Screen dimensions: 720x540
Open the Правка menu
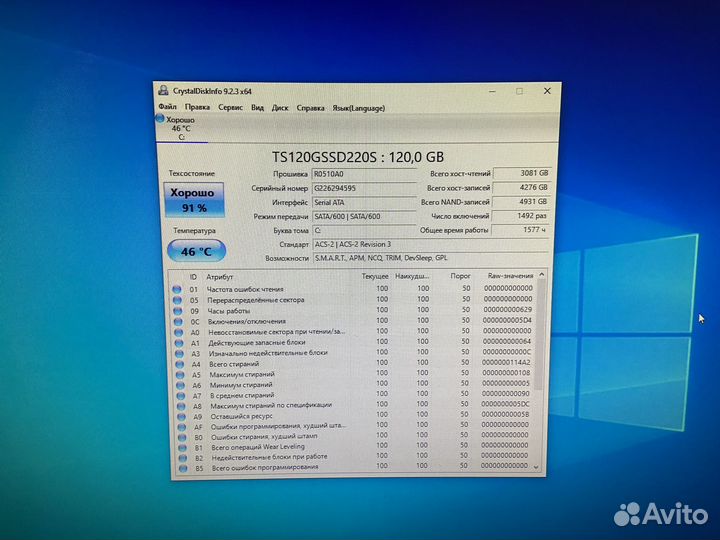pyautogui.click(x=197, y=107)
